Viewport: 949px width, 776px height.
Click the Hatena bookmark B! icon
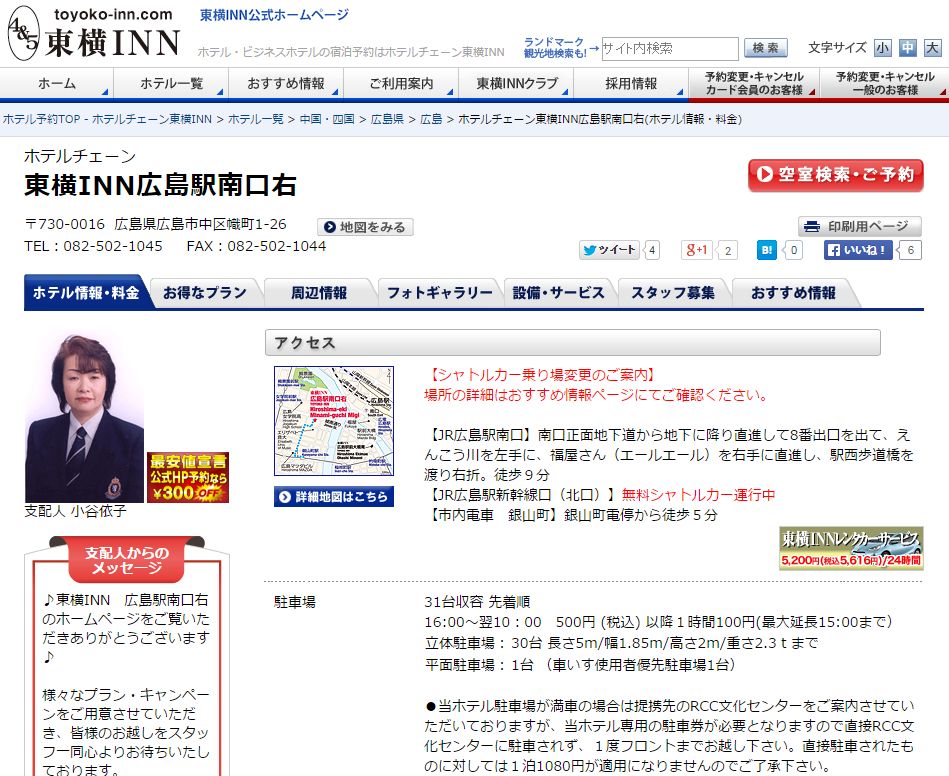(767, 250)
